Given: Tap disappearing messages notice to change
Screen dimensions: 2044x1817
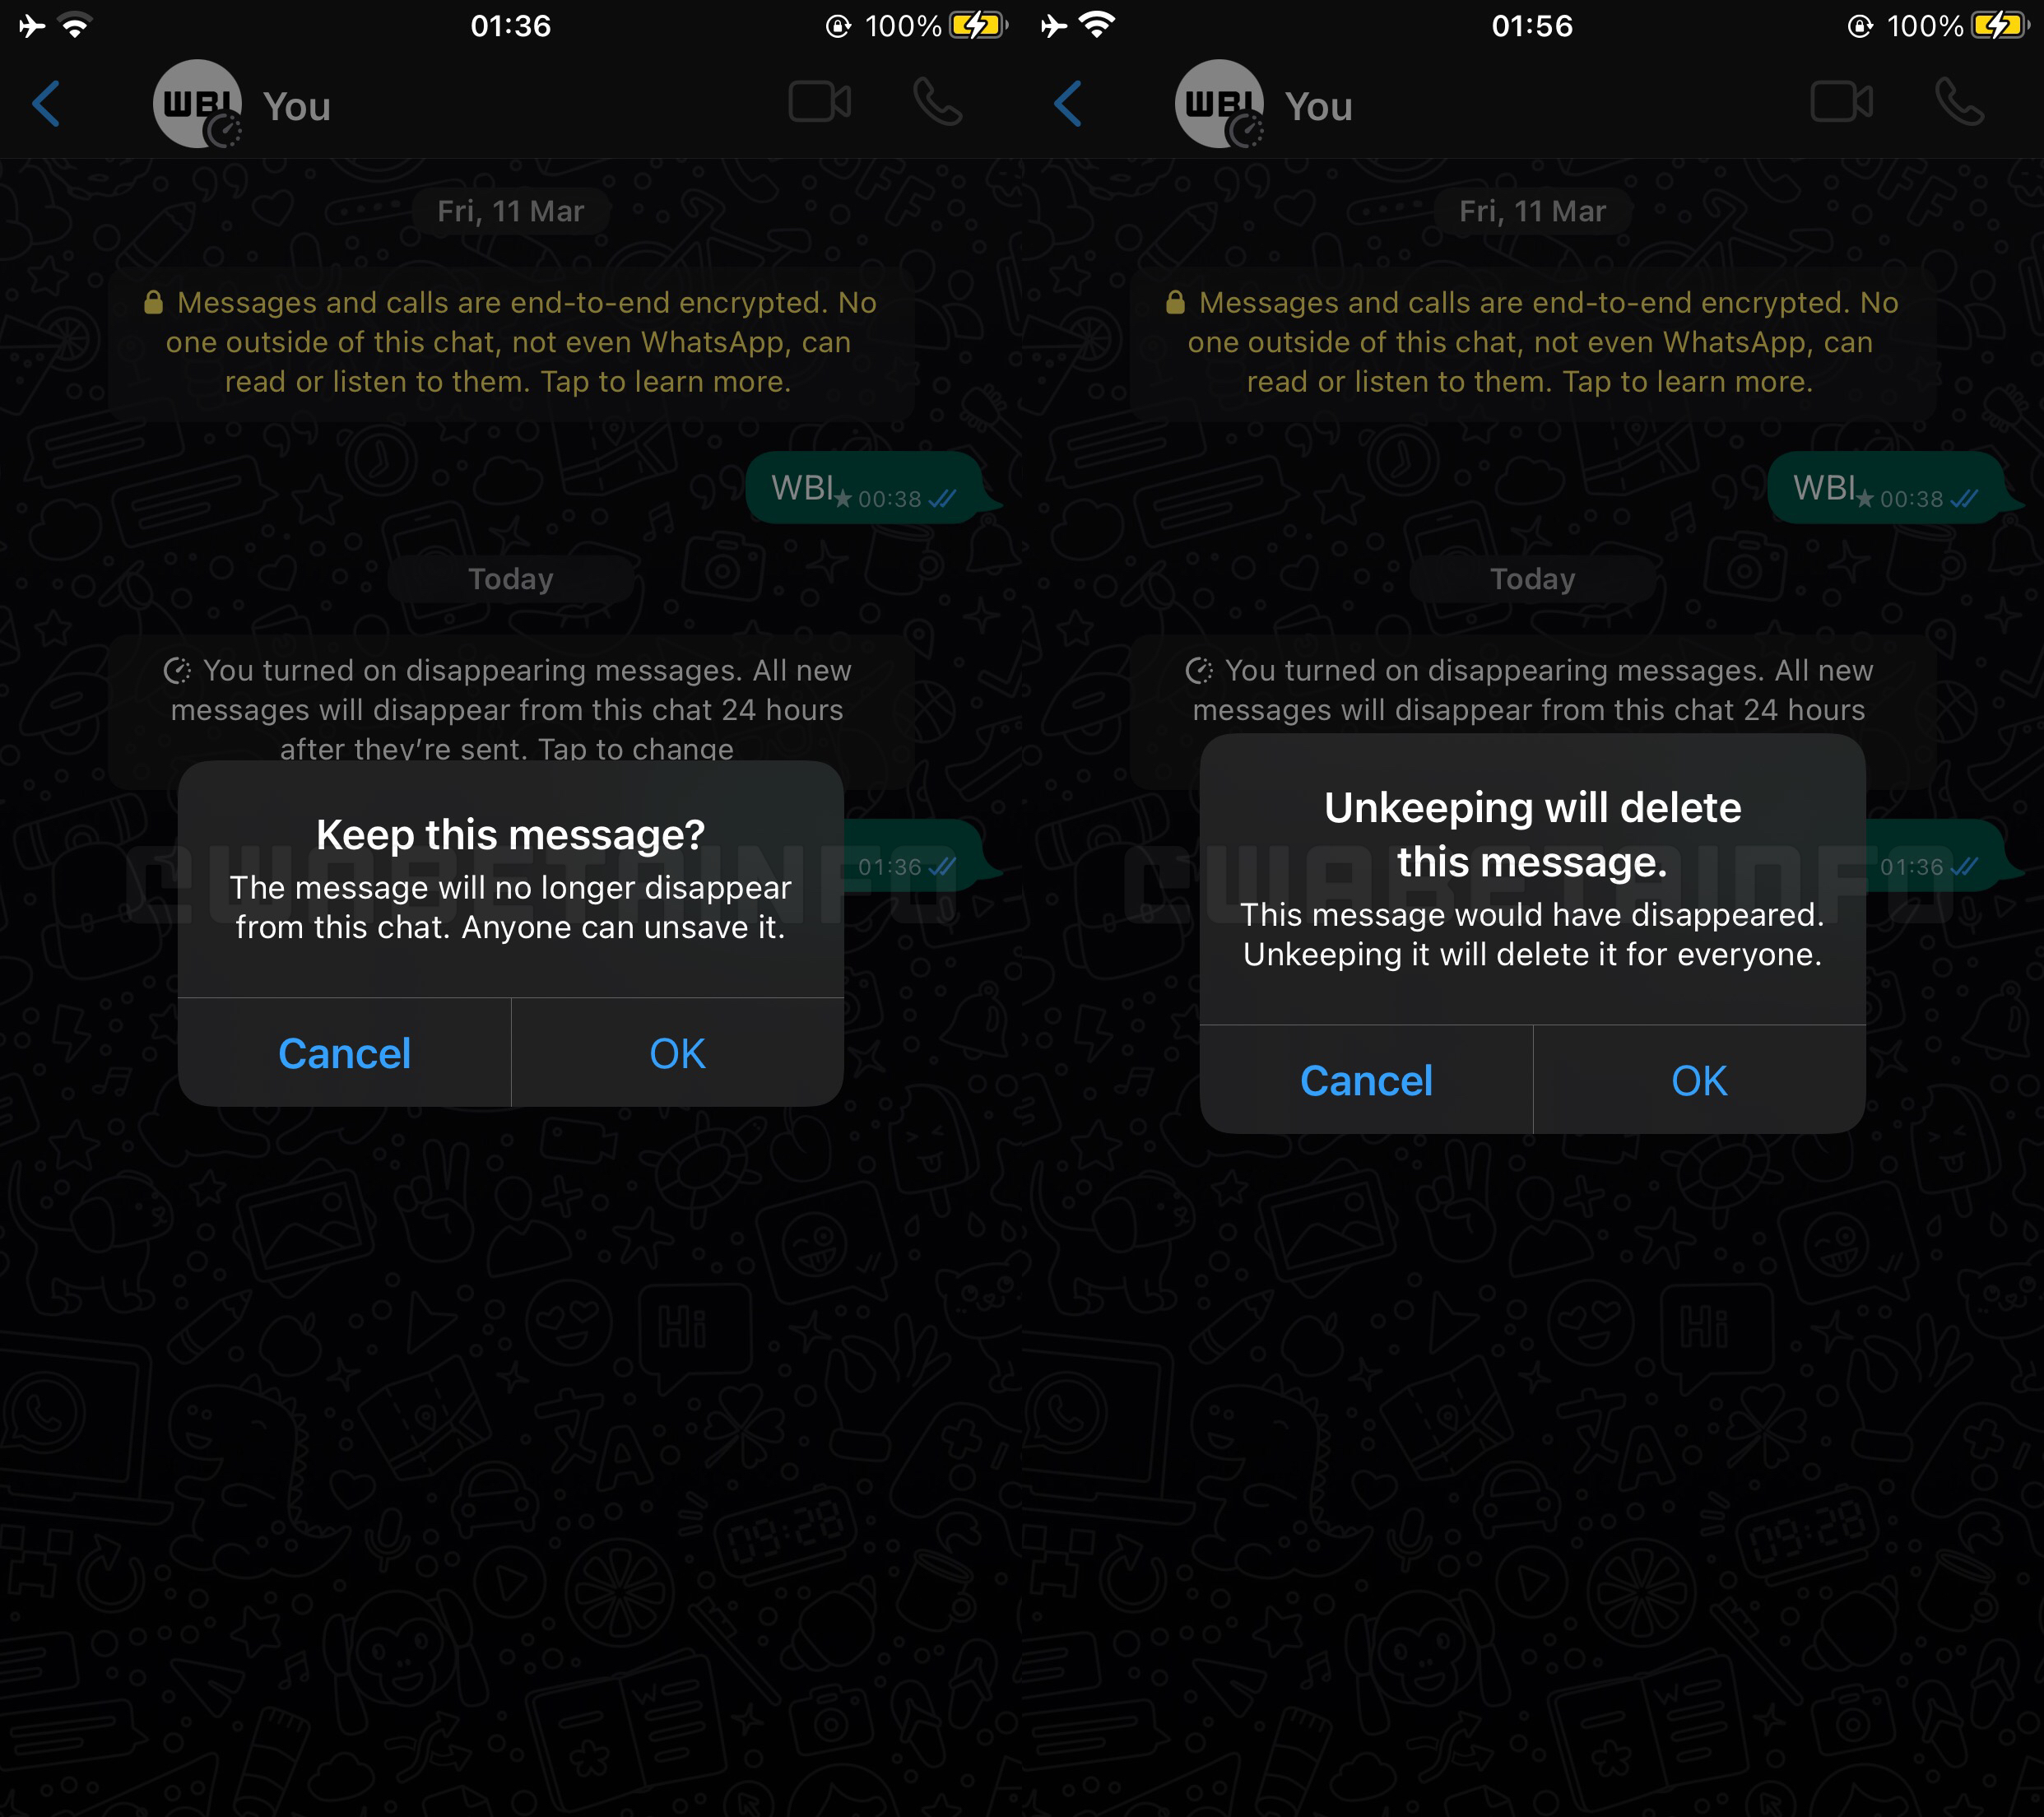Looking at the screenshot, I should 512,709.
